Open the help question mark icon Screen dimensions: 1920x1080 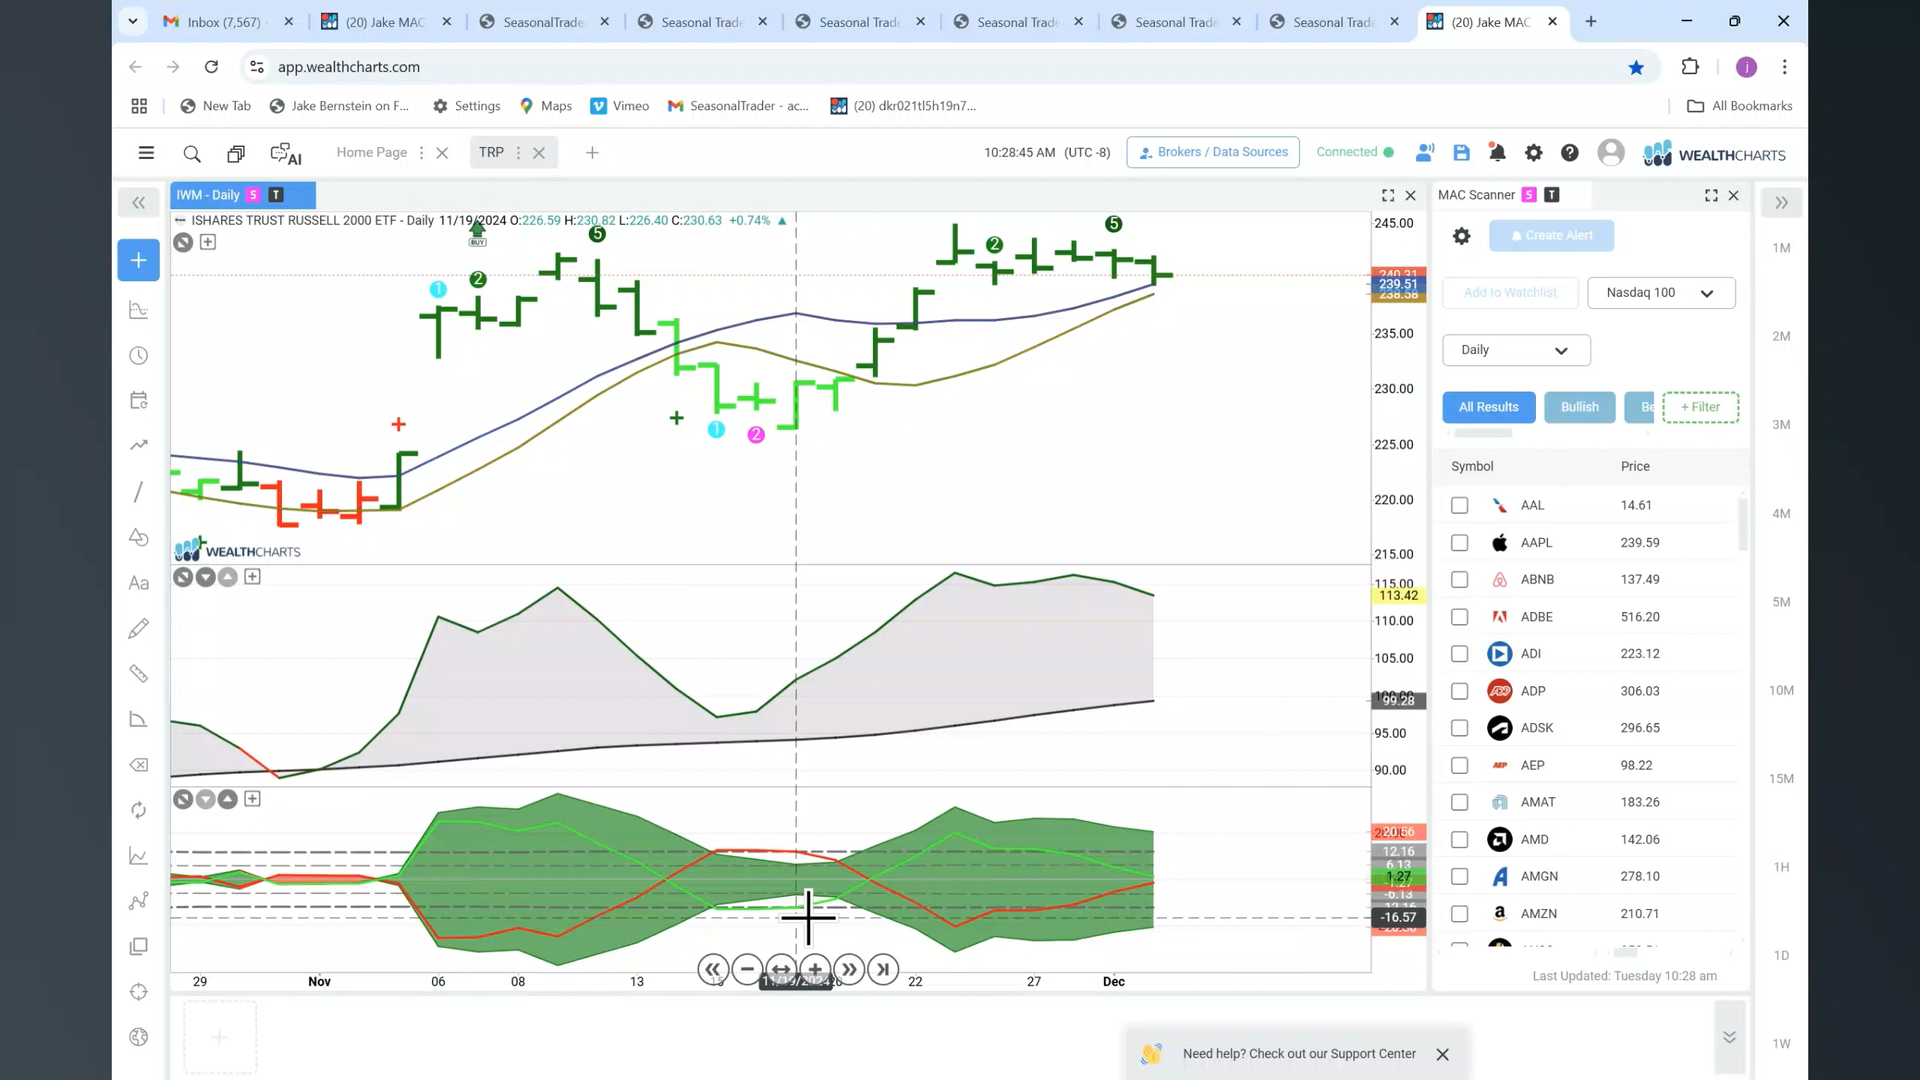click(x=1569, y=152)
